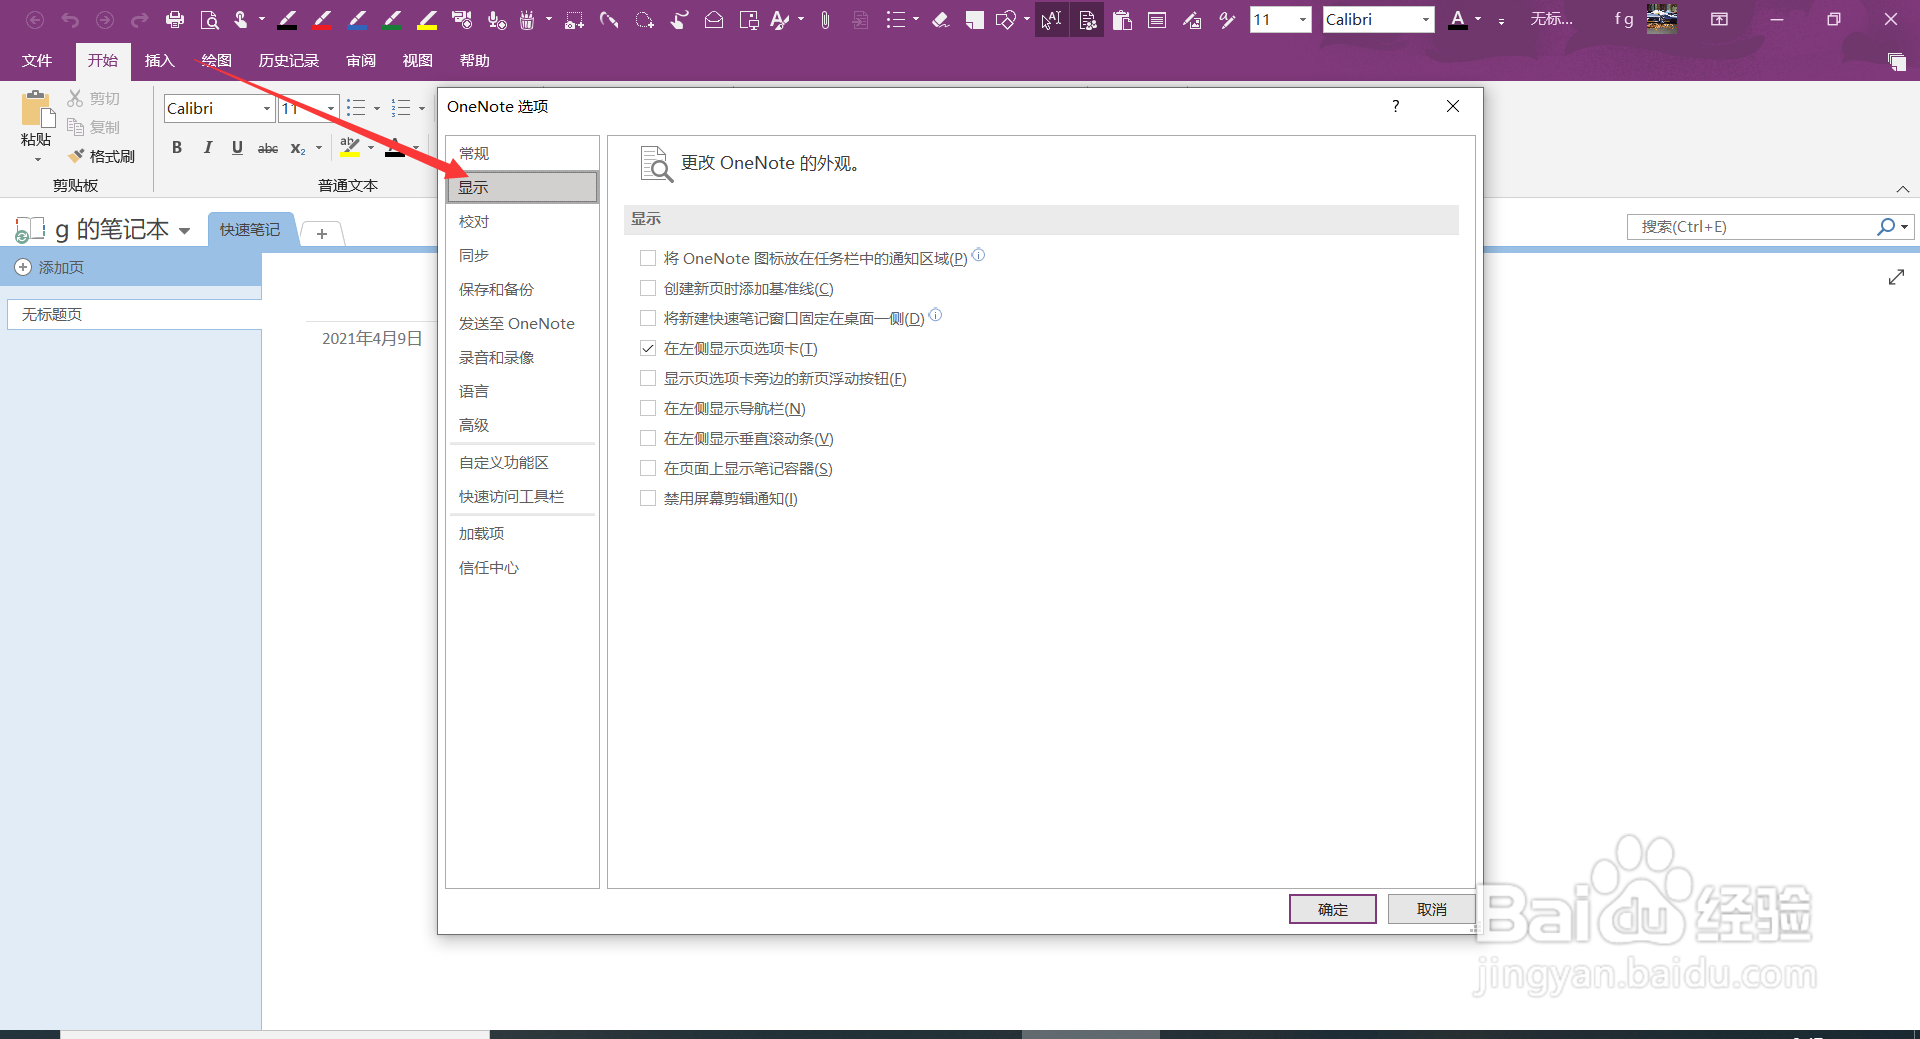Click the touch mode hand icon
Screen dimensions: 1920x1039
pyautogui.click(x=241, y=19)
